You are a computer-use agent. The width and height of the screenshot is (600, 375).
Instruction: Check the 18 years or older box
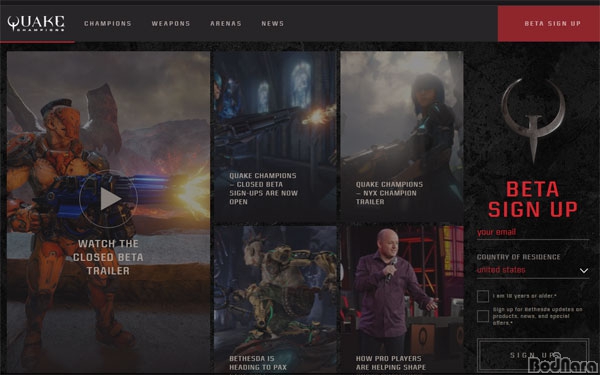coord(483,296)
